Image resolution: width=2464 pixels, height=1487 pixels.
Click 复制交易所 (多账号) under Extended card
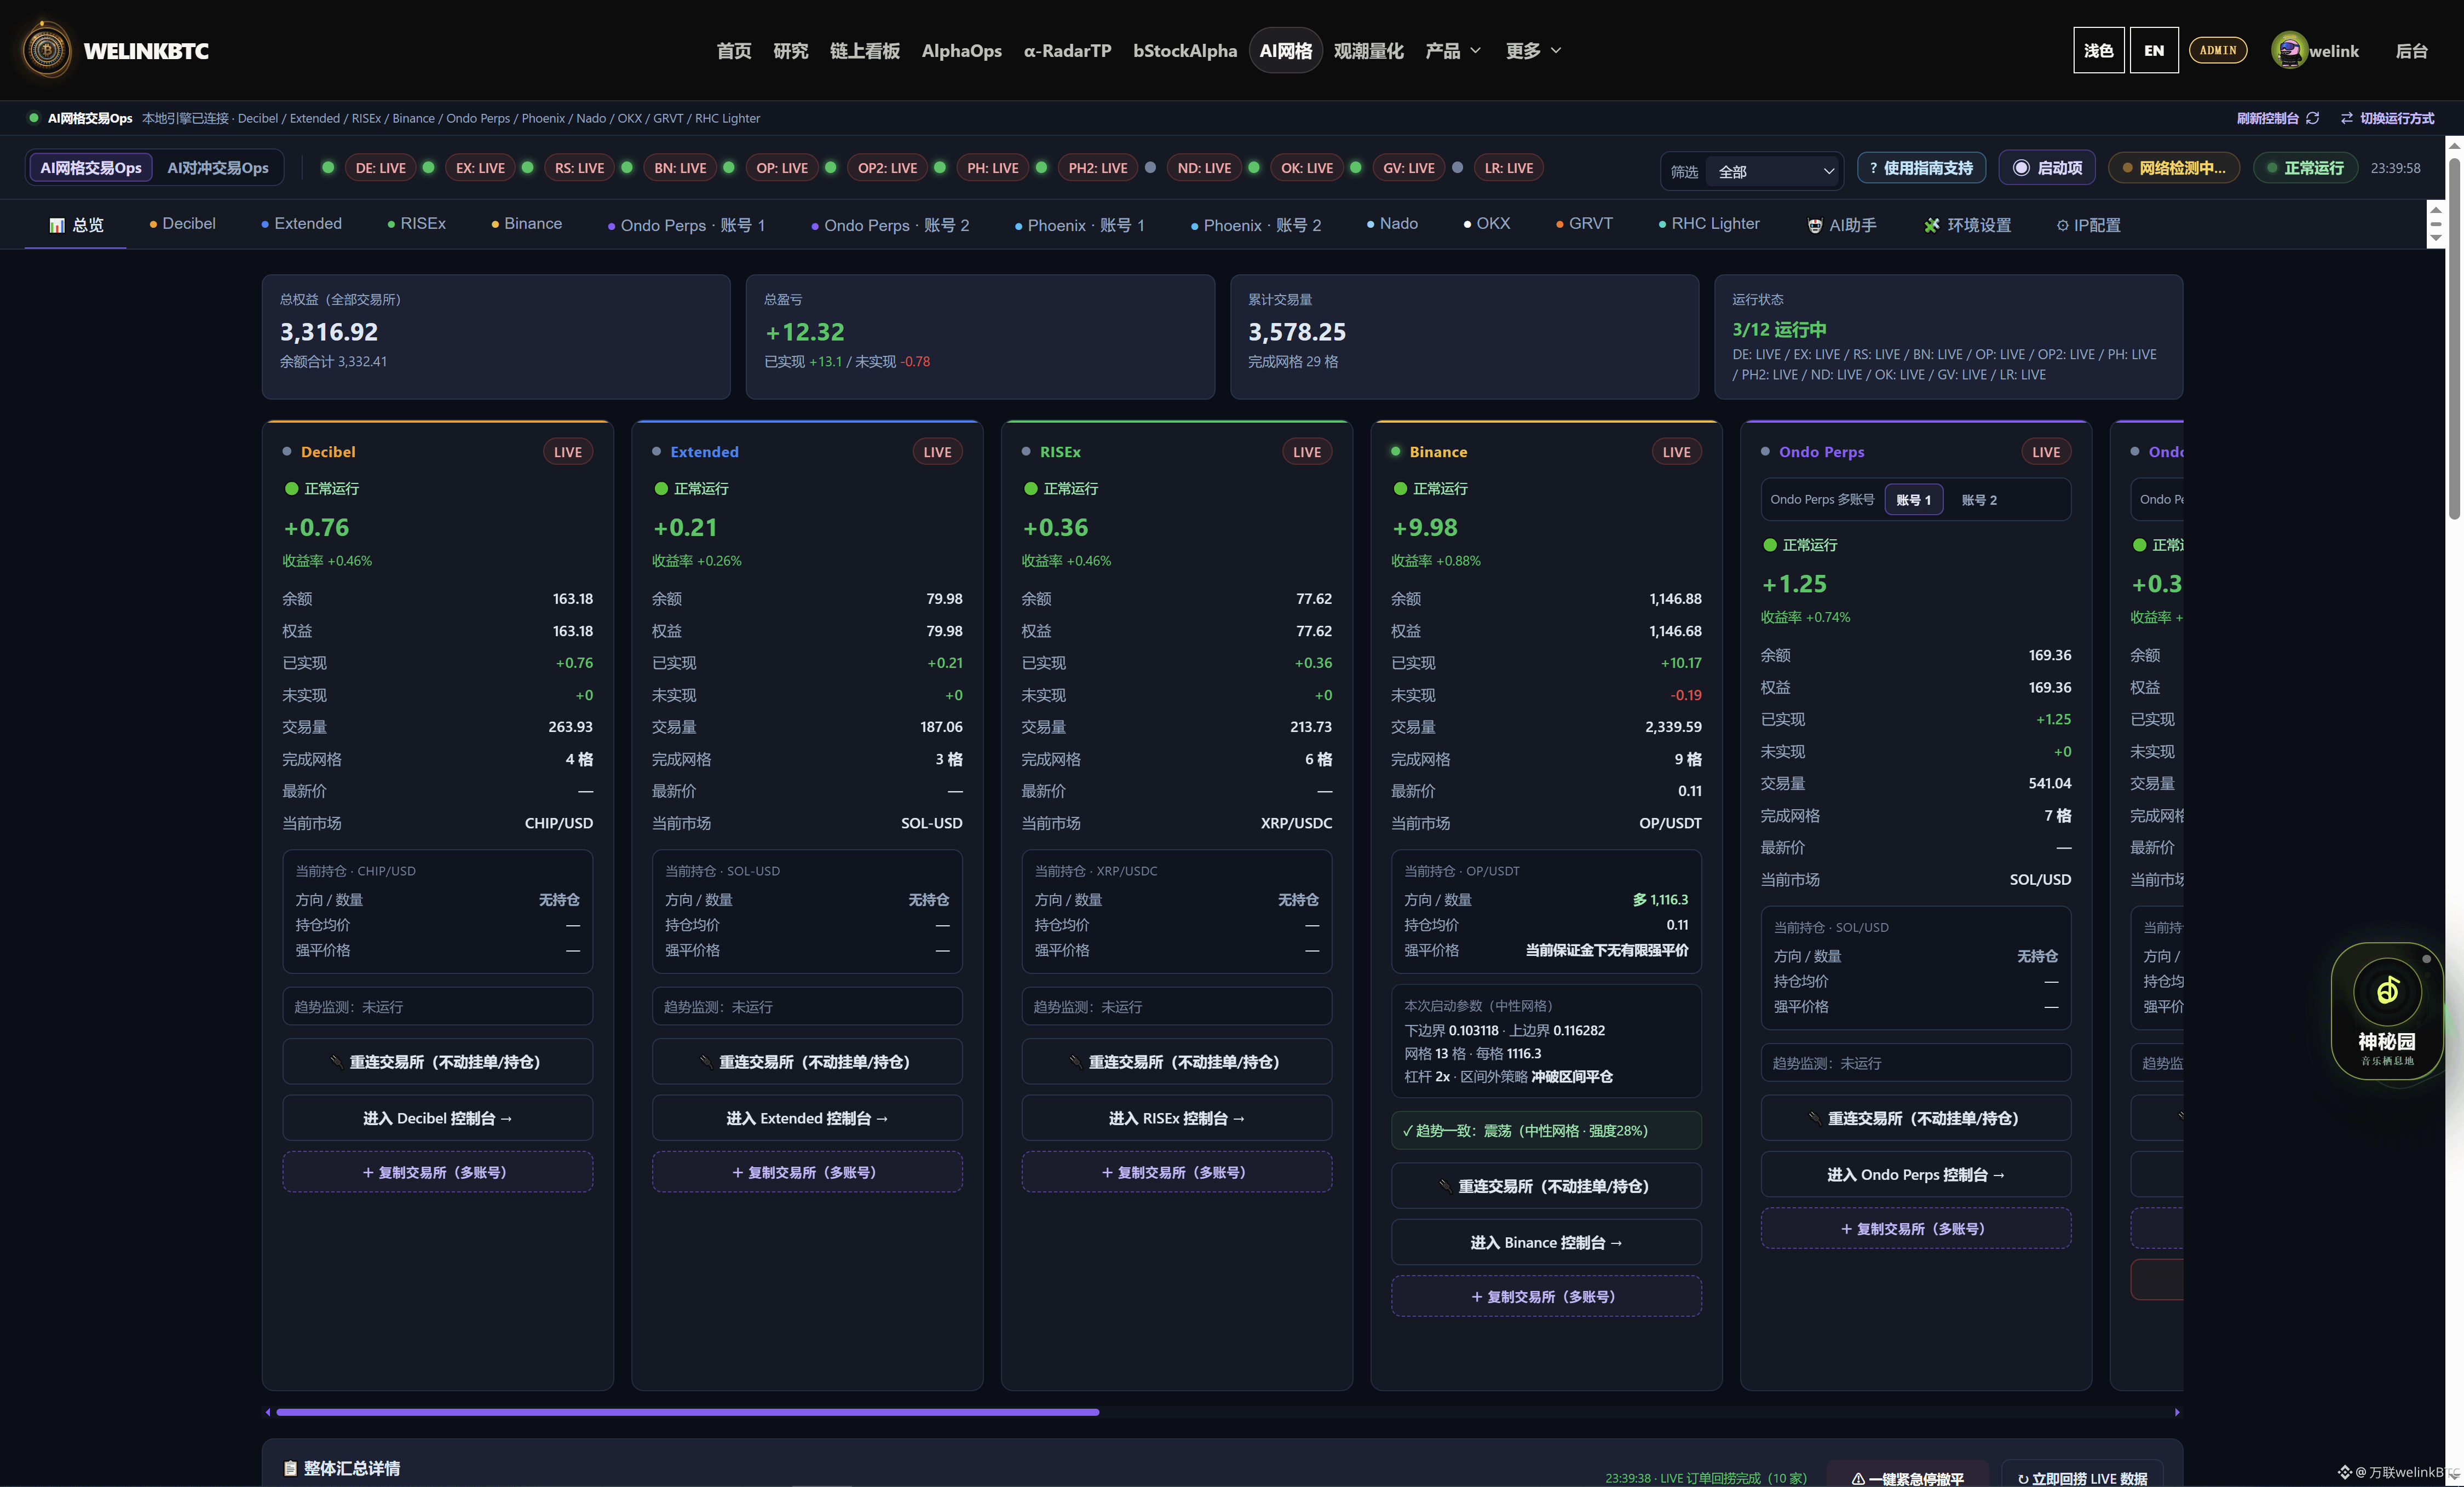pyautogui.click(x=807, y=1172)
